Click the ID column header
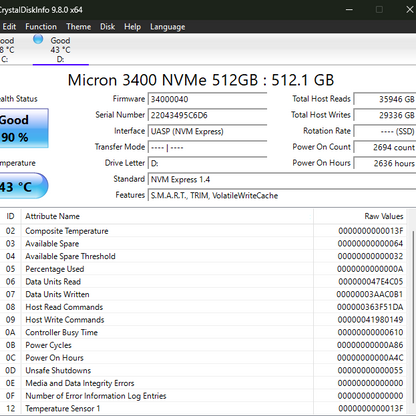 point(10,216)
